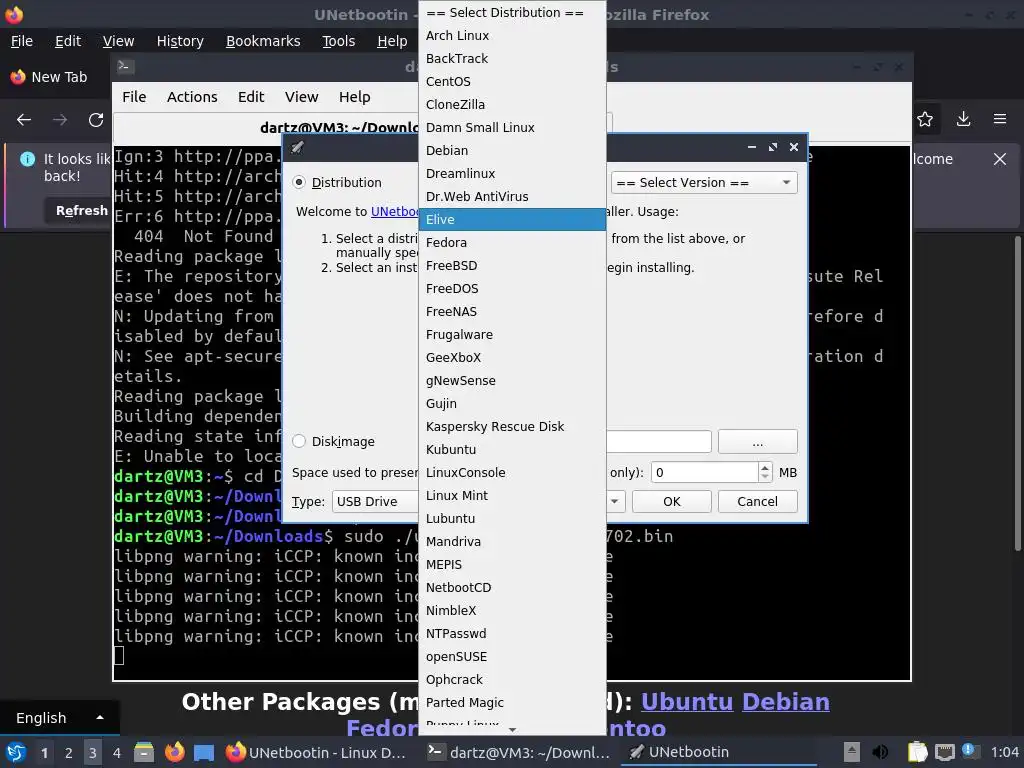This screenshot has height=768, width=1024.
Task: Select Gujin in the list
Action: coord(512,404)
